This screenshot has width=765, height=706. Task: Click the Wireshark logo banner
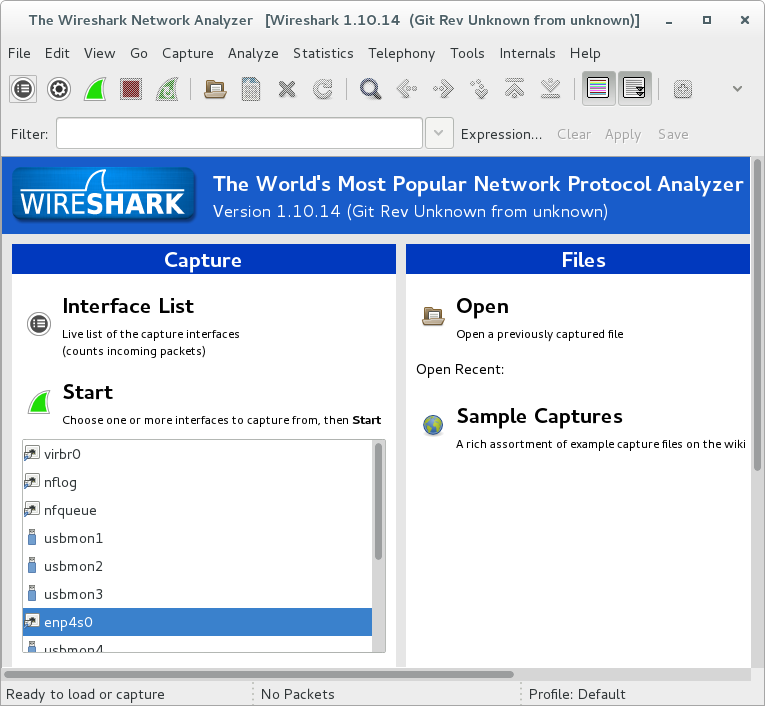tap(103, 195)
